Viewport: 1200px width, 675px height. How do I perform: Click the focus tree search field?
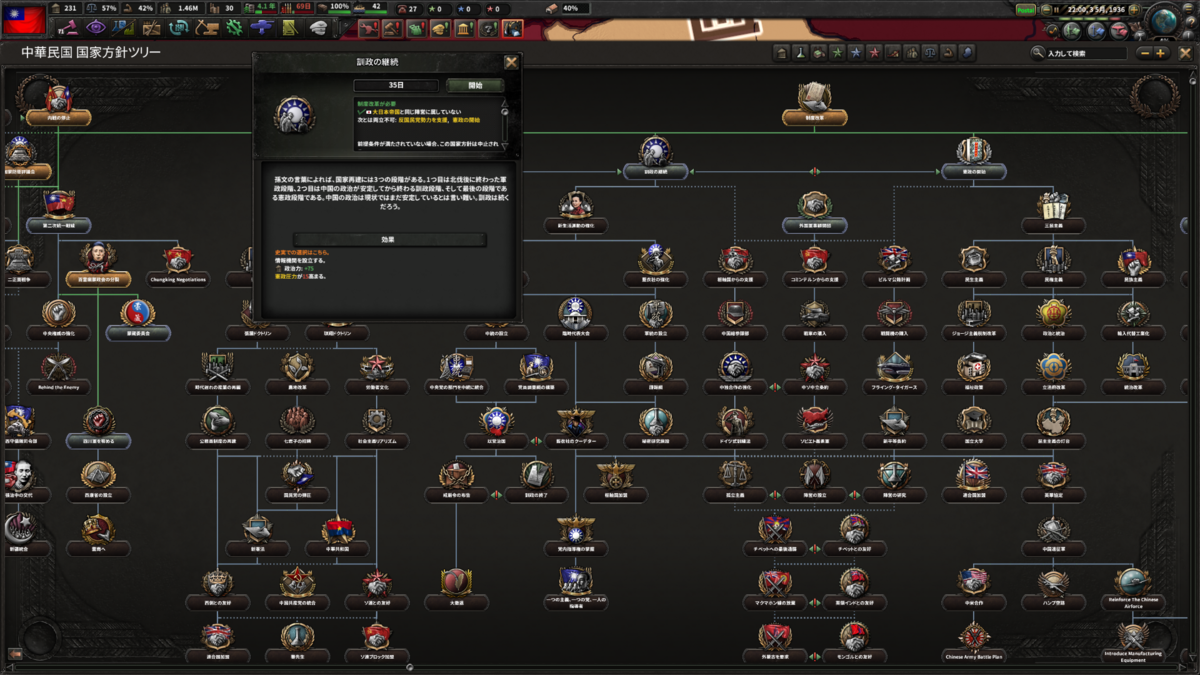[1086, 53]
